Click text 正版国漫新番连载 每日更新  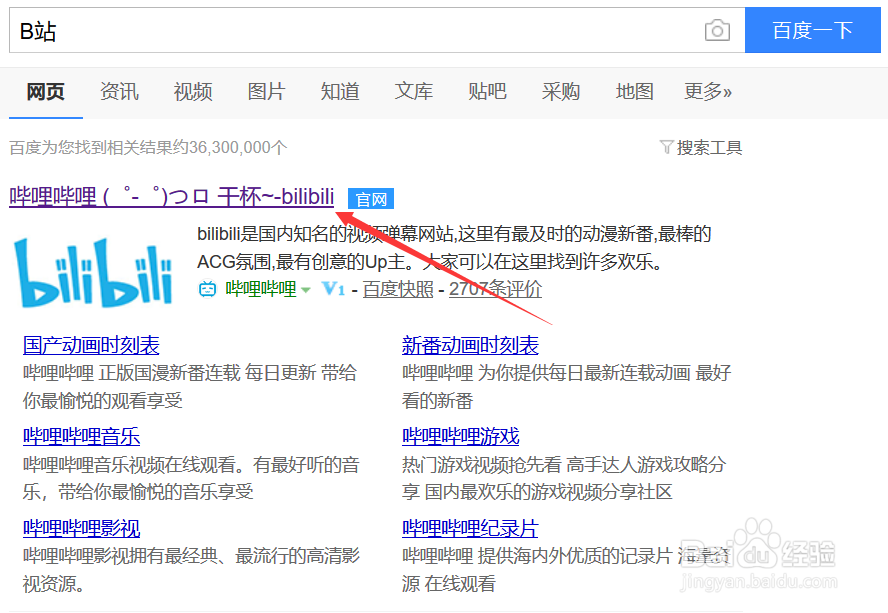208,373
